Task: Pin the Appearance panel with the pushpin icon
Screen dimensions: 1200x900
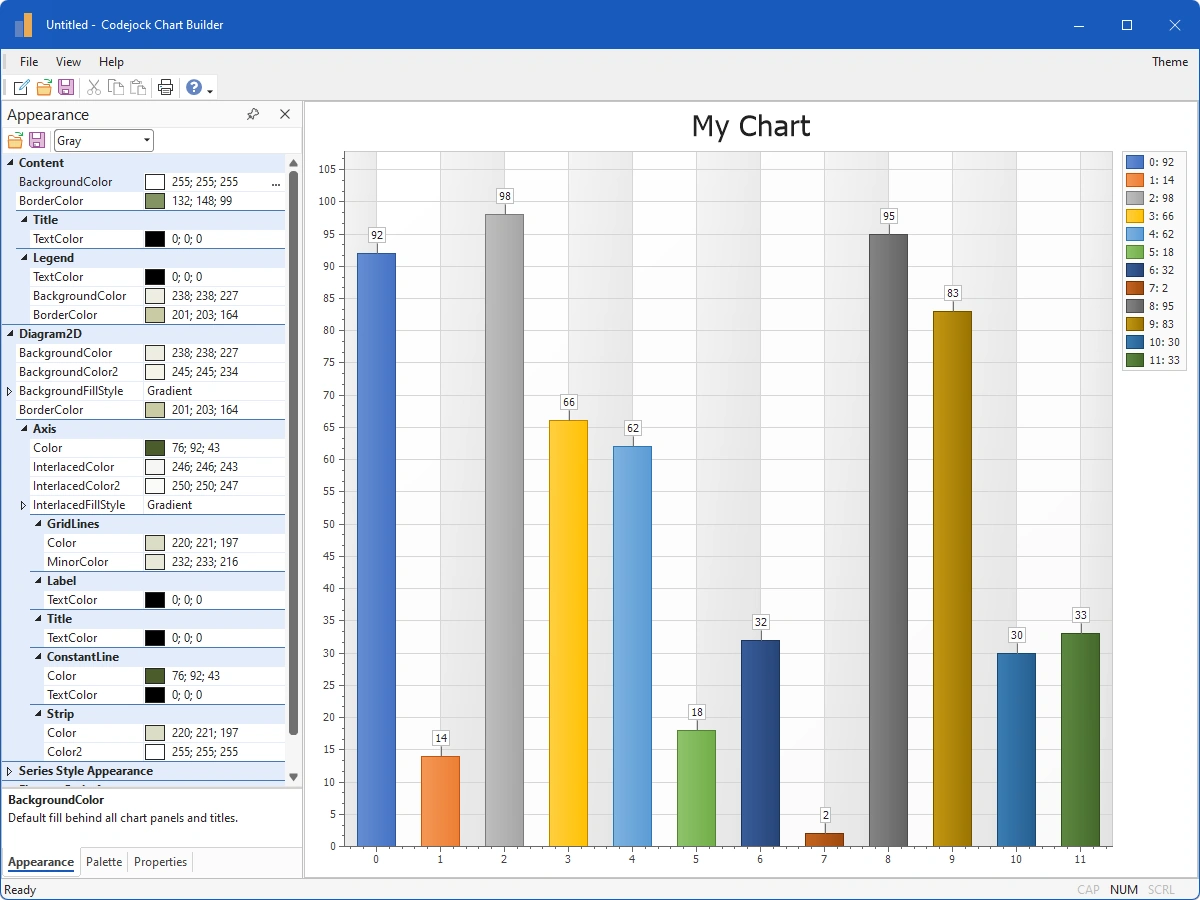Action: tap(253, 114)
